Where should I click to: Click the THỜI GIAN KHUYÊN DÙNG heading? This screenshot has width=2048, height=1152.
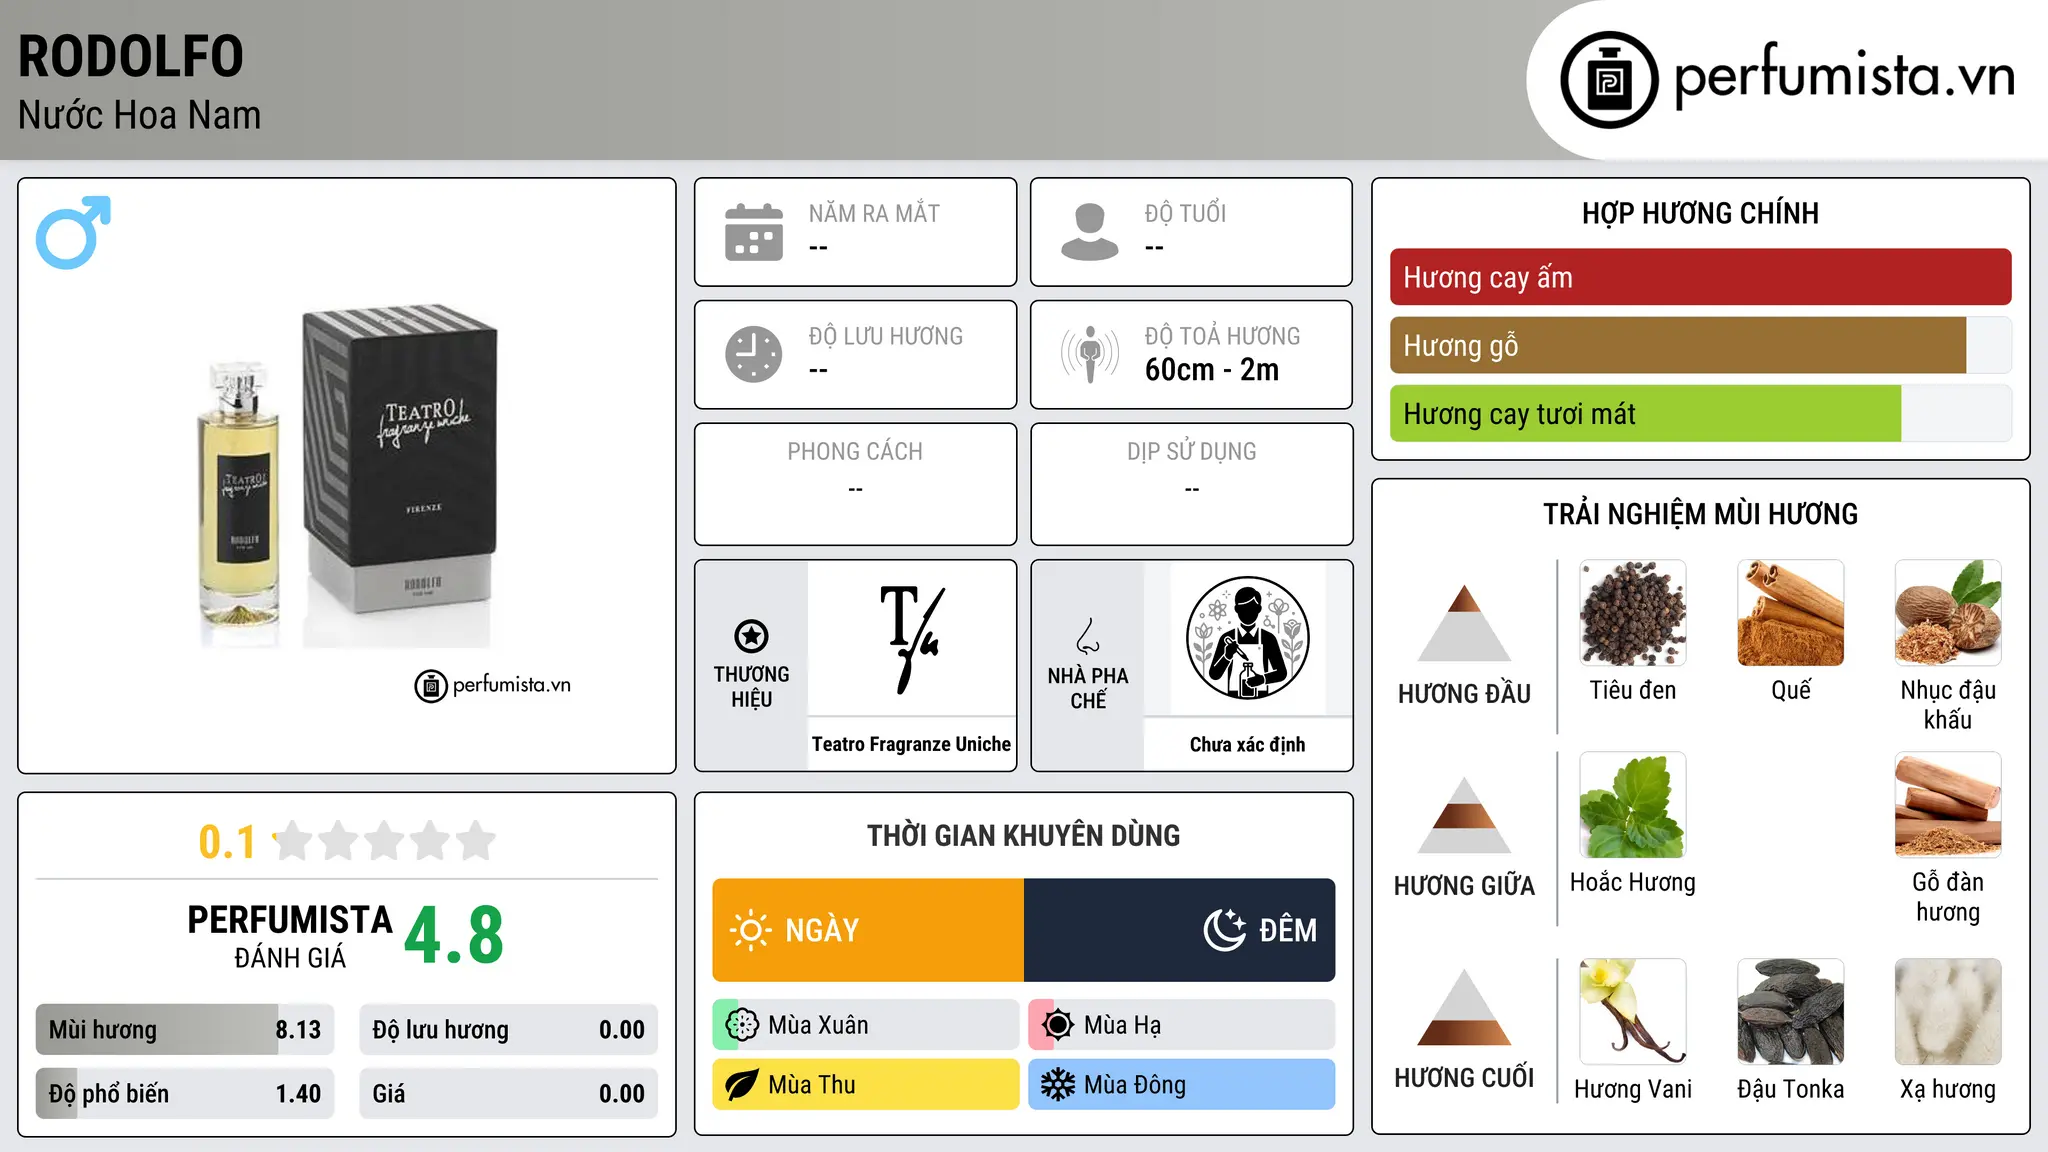1024,835
